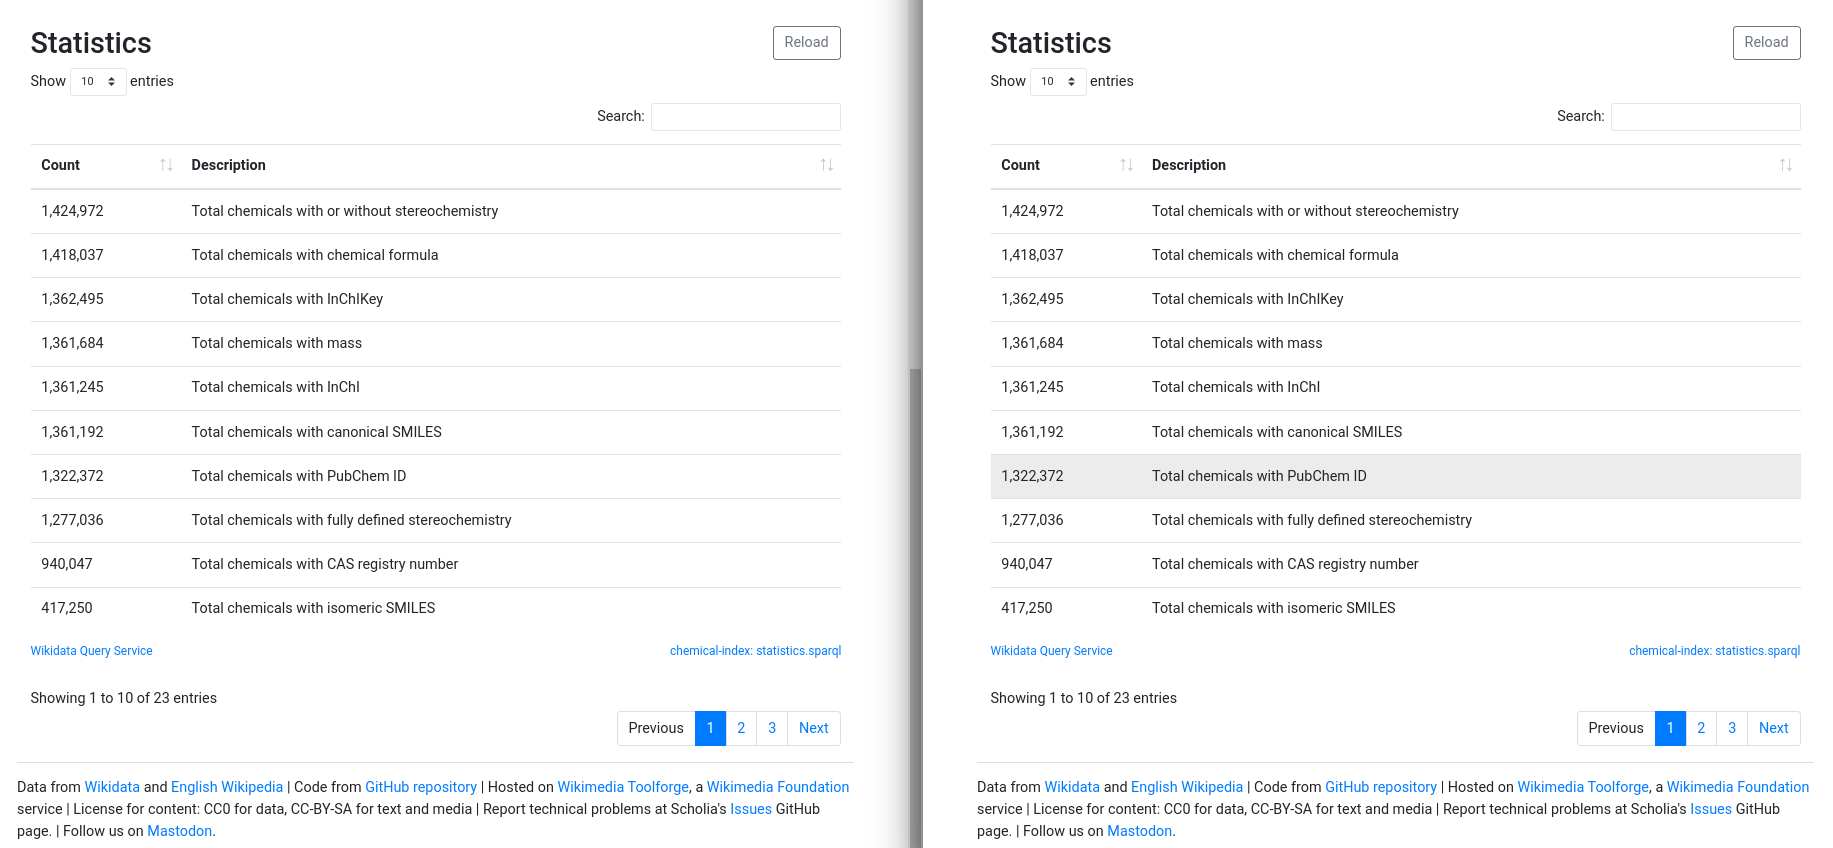Image resolution: width=1833 pixels, height=848 pixels.
Task: Click the vertical scrollbar between panes
Action: pos(915,608)
